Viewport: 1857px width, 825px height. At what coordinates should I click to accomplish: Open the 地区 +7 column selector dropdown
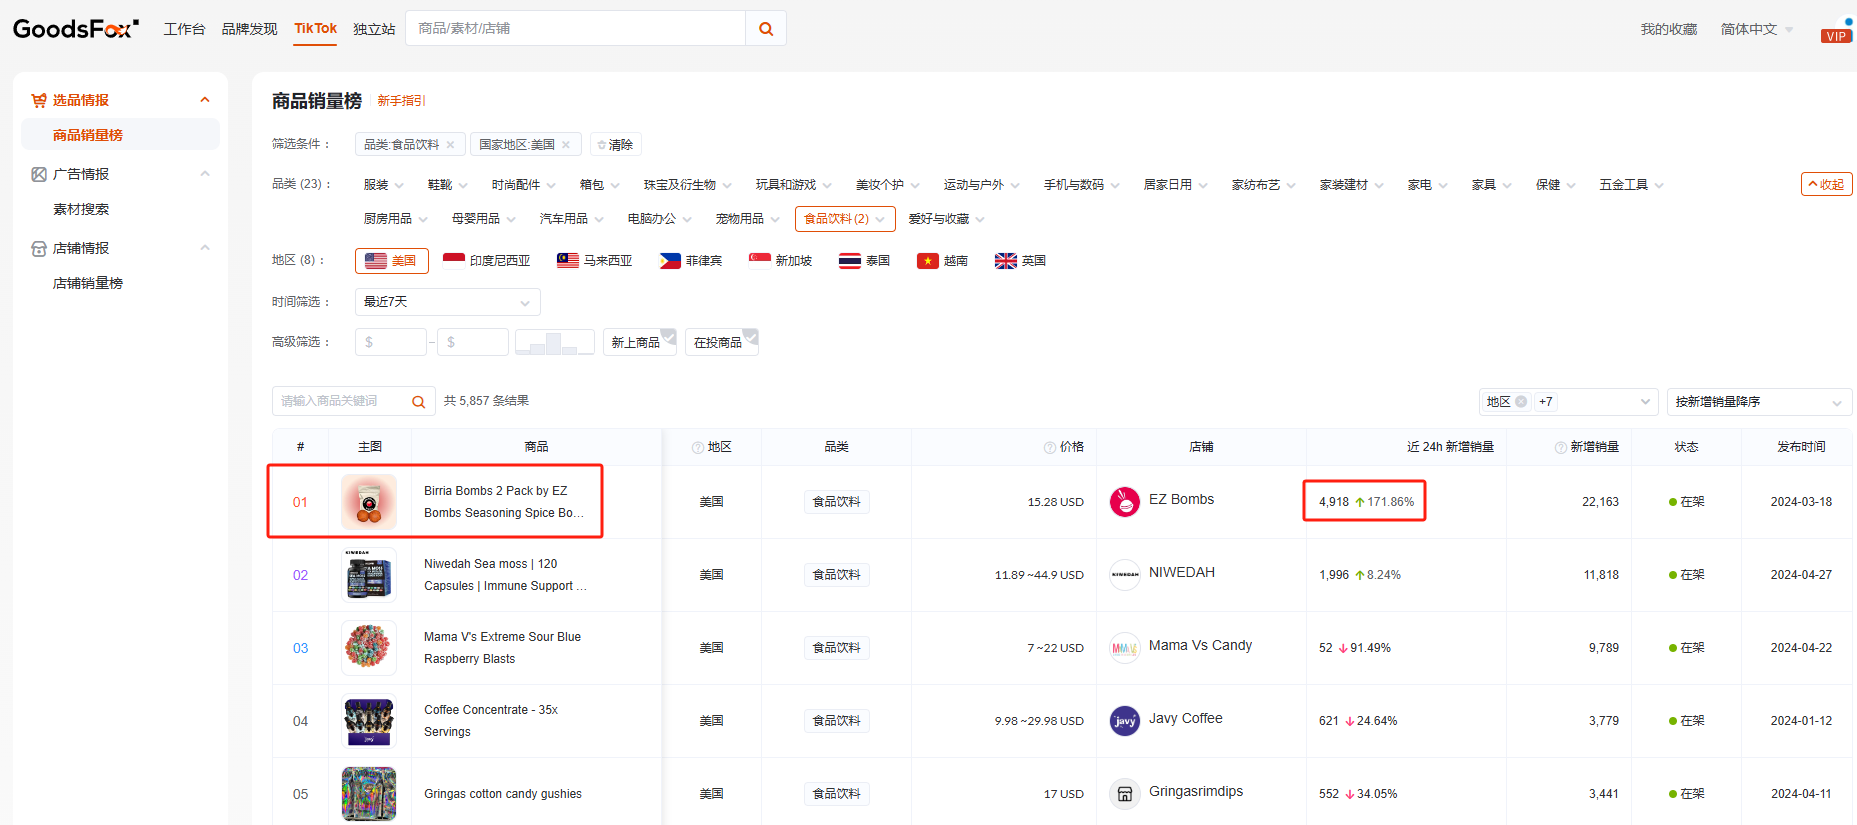click(1569, 402)
